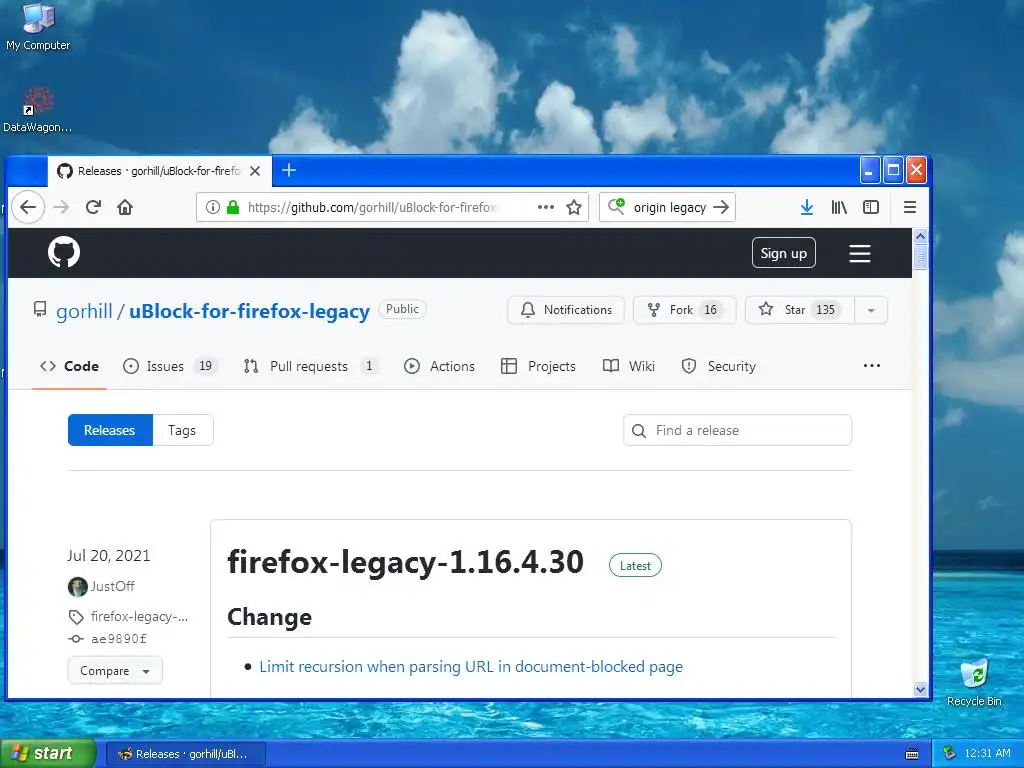Select the Releases button
Viewport: 1024px width, 768px height.
(x=110, y=430)
